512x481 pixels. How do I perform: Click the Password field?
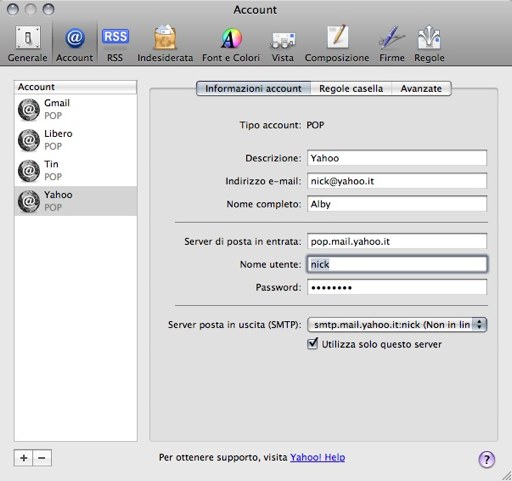(397, 287)
